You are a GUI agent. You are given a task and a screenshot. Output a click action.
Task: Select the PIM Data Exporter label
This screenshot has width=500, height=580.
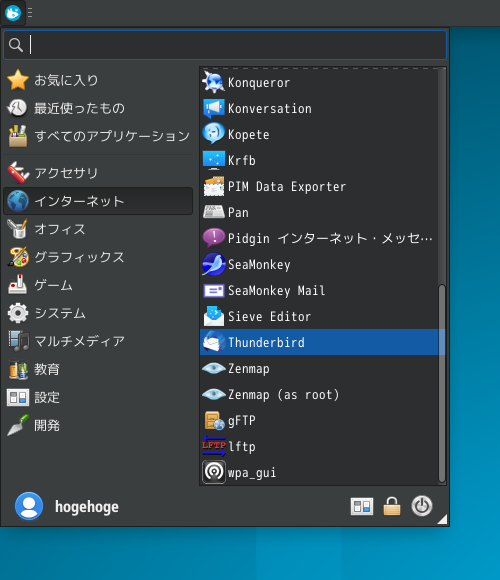(287, 186)
